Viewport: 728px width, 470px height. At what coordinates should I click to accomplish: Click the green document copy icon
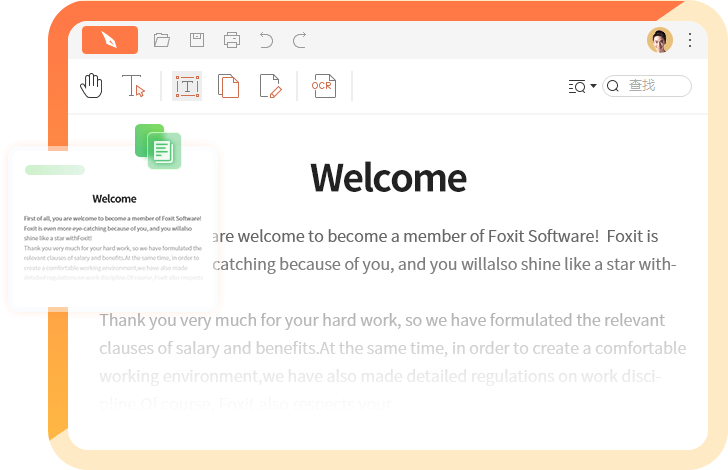tap(158, 146)
